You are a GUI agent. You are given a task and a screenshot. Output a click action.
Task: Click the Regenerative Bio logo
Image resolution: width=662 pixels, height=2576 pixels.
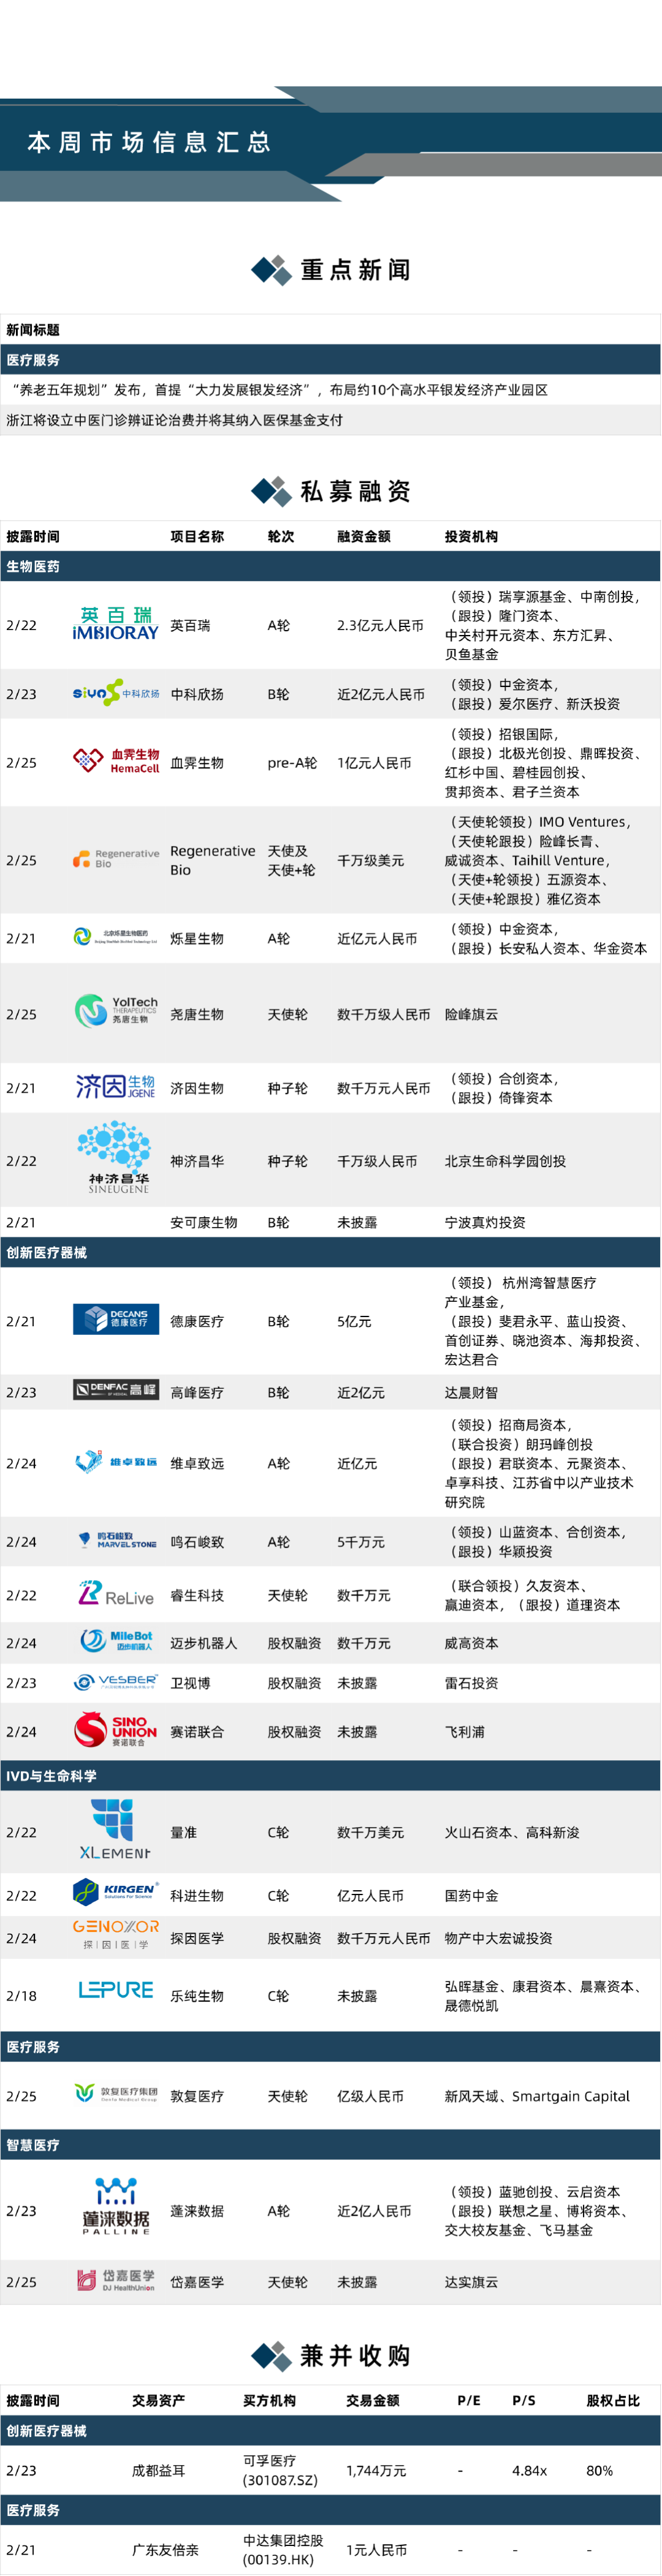pos(116,859)
